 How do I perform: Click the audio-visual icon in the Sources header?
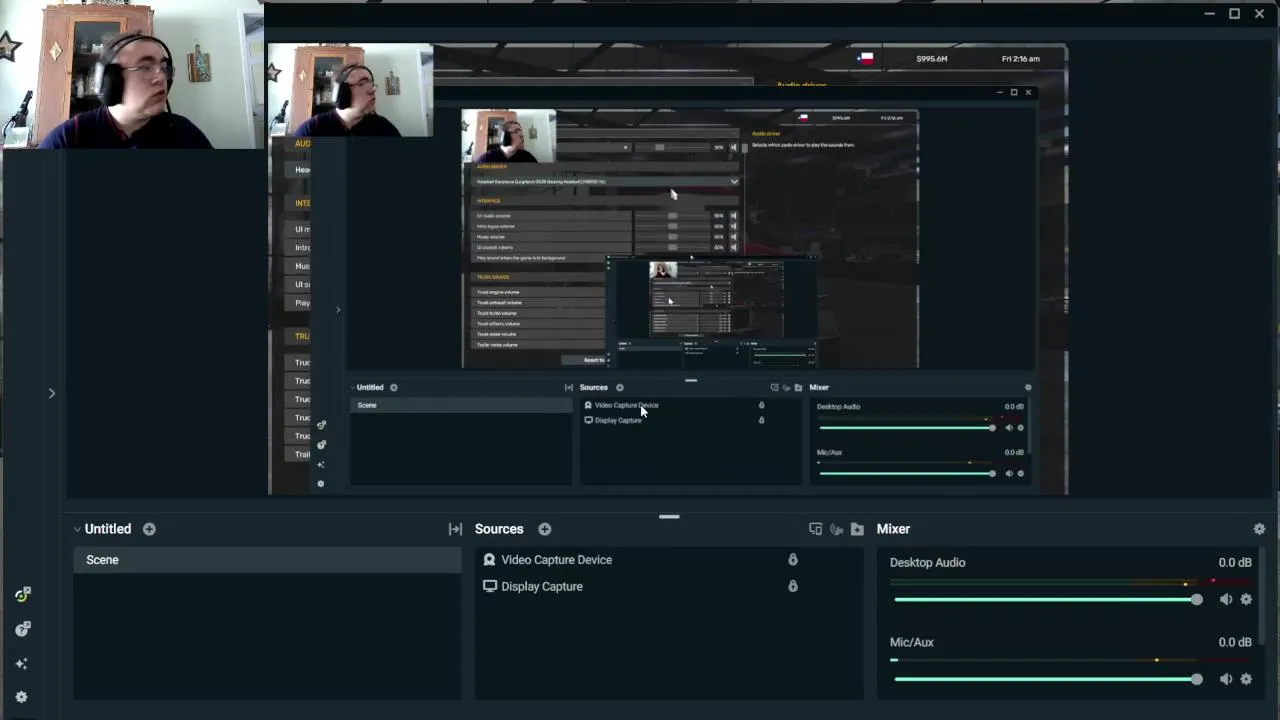pyautogui.click(x=836, y=529)
